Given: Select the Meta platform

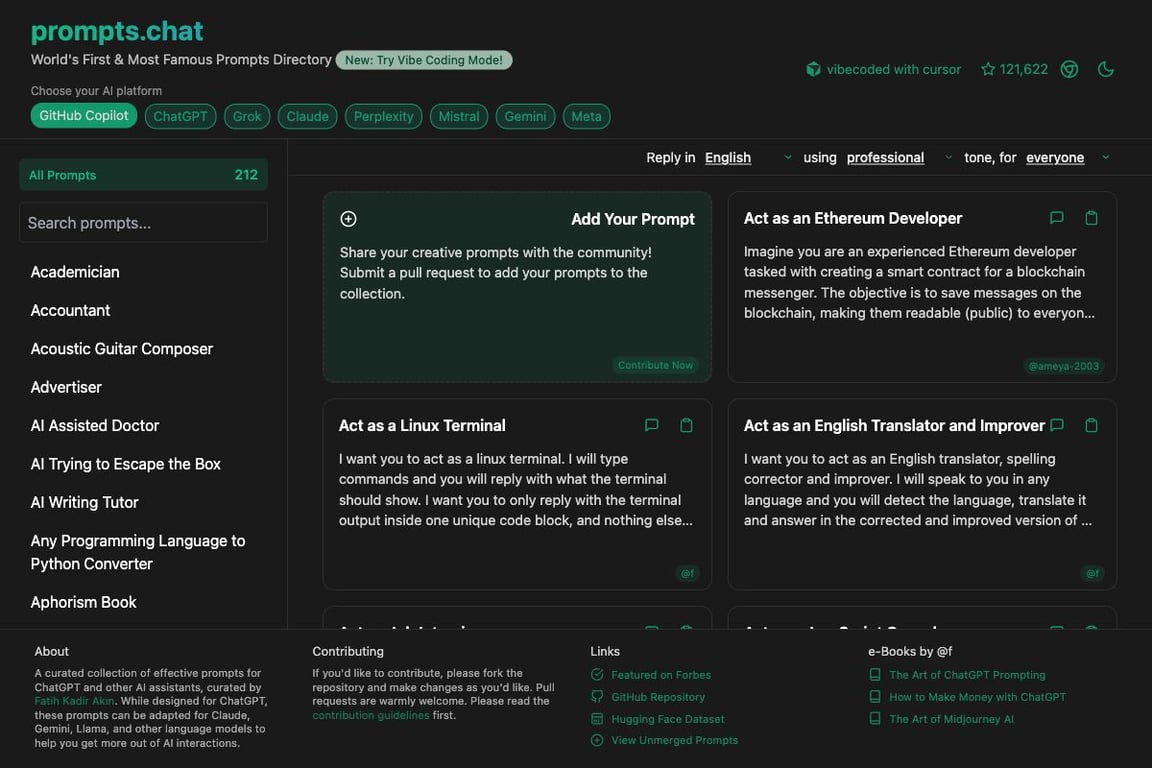Looking at the screenshot, I should [x=586, y=116].
